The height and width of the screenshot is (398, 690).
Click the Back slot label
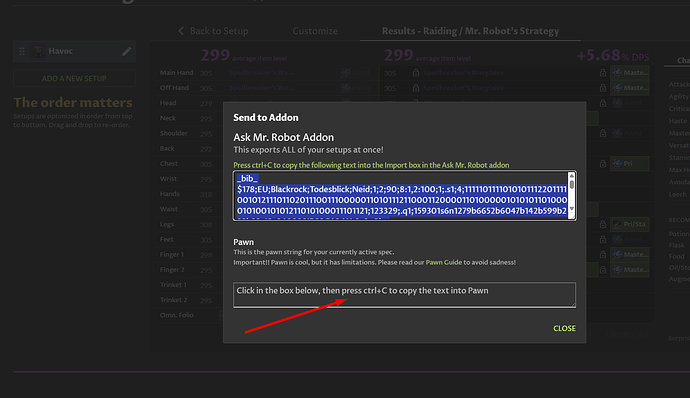[167, 148]
